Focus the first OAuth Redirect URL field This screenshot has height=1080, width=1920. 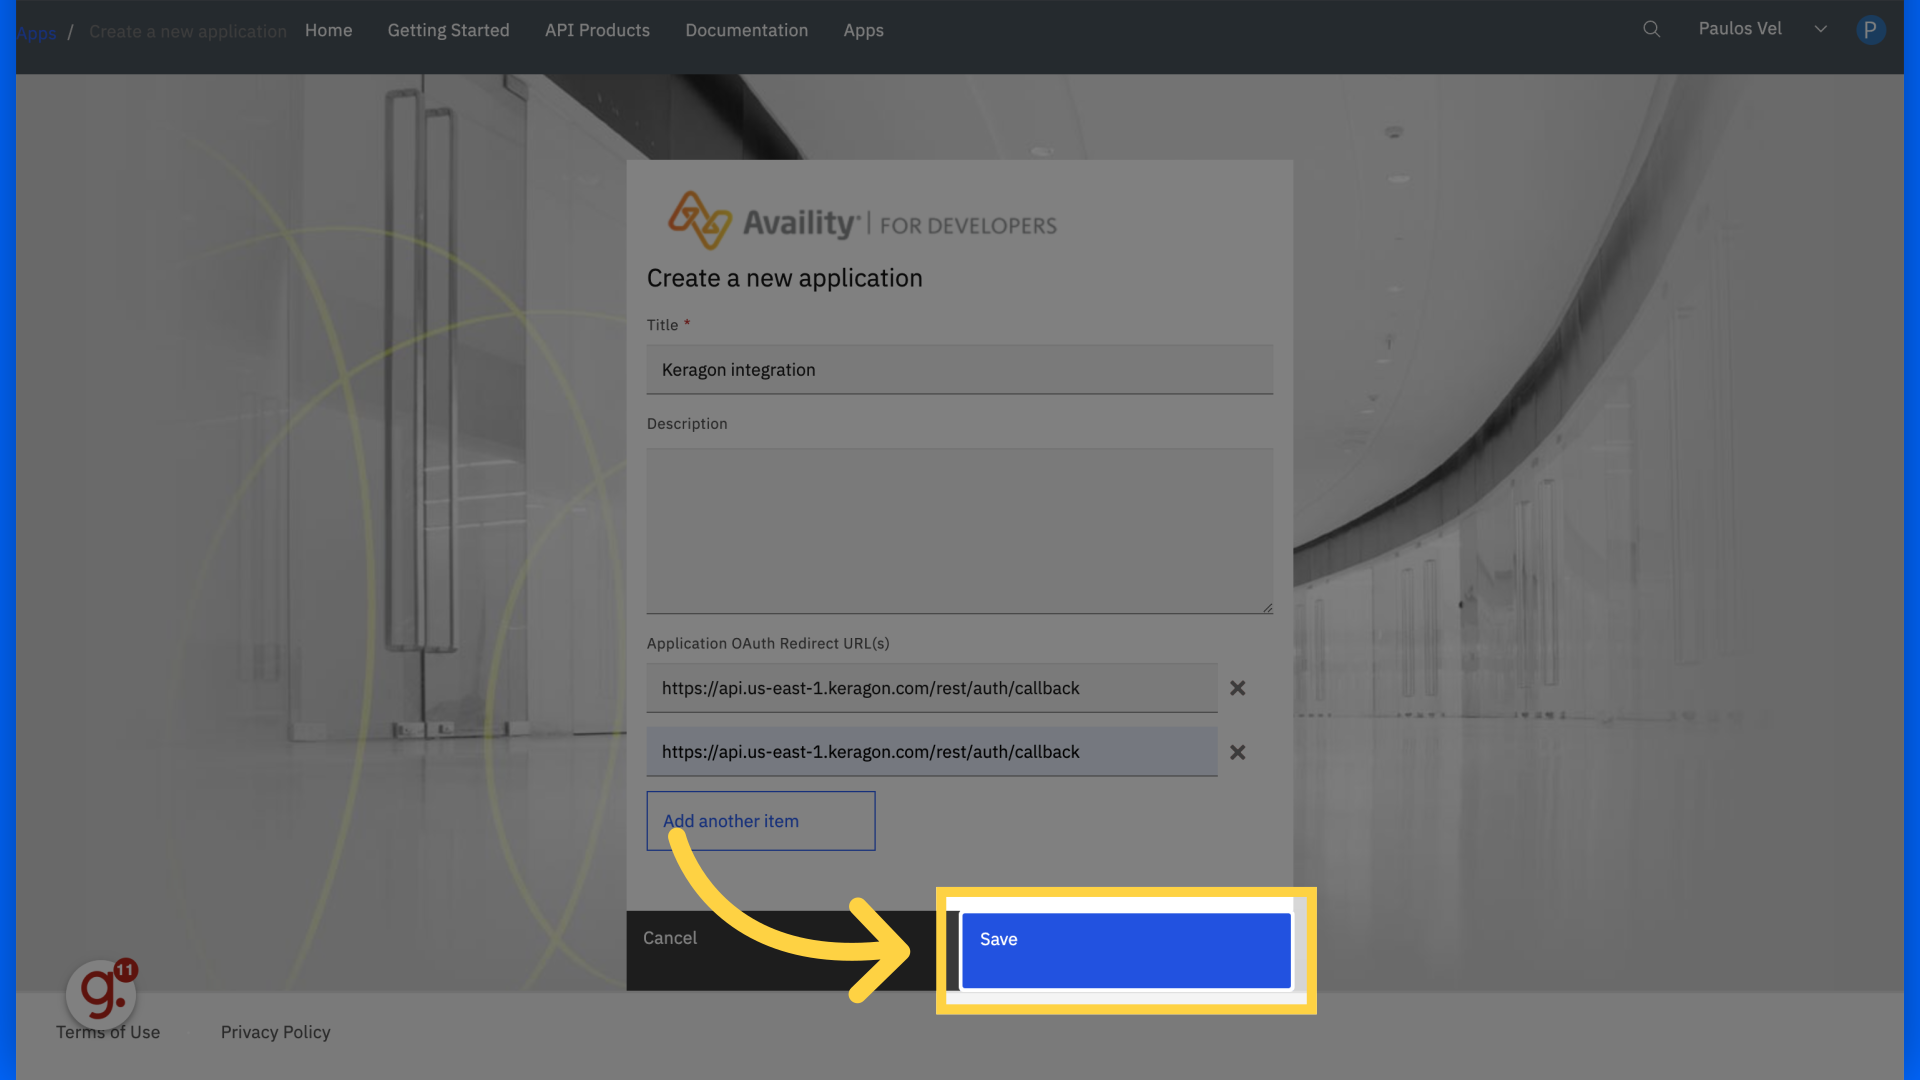point(931,688)
